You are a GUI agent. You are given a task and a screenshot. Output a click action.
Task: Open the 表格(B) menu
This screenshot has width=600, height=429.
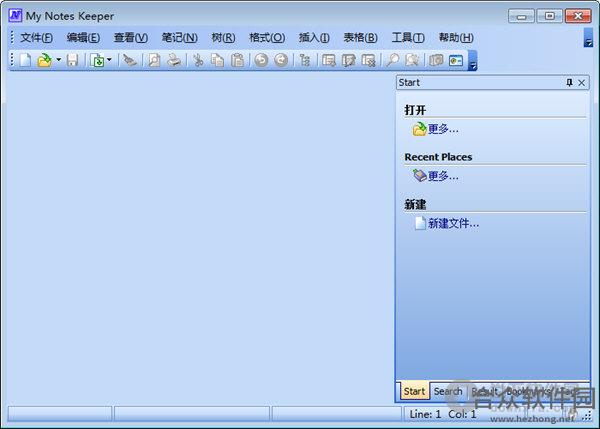(360, 38)
